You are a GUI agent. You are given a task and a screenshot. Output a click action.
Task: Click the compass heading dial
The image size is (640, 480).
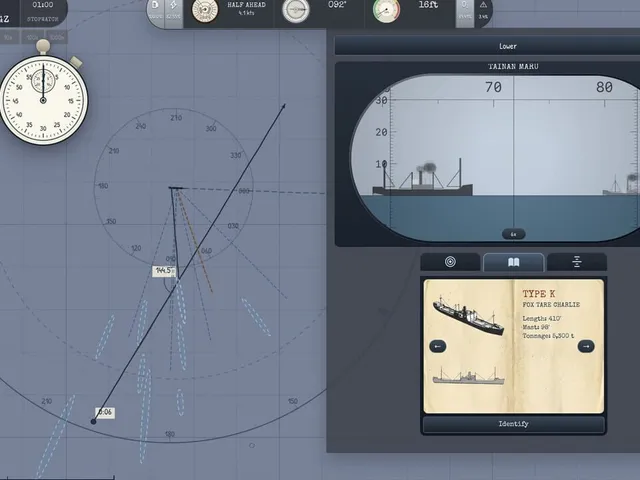coord(296,11)
